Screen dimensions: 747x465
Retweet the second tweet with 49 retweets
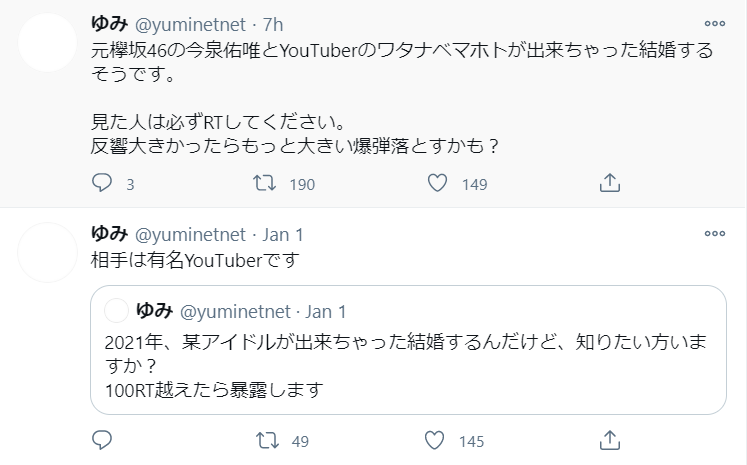[x=267, y=440]
